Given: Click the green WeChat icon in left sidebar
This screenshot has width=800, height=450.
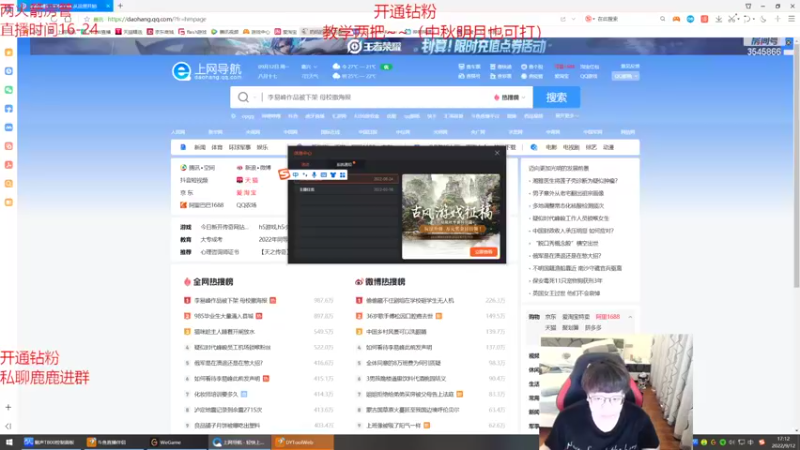Looking at the screenshot, I should pos(9,90).
